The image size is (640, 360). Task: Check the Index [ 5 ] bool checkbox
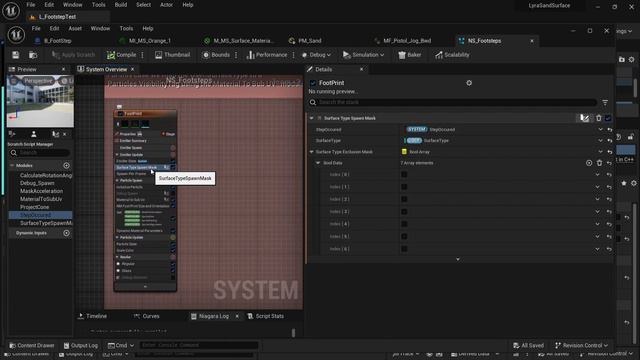pyautogui.click(x=404, y=236)
